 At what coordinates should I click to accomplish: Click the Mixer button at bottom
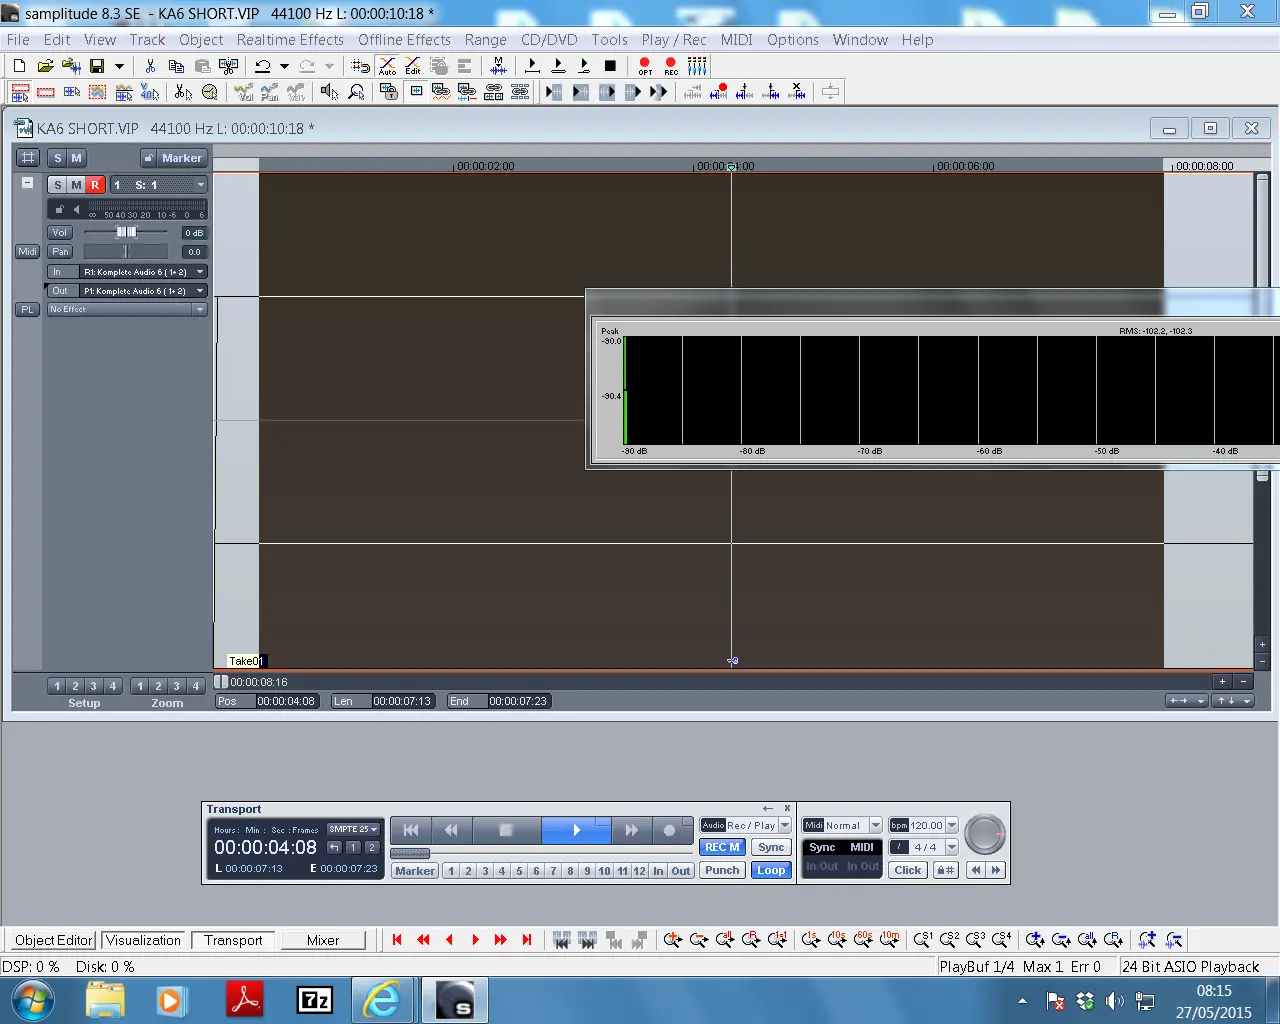click(323, 940)
